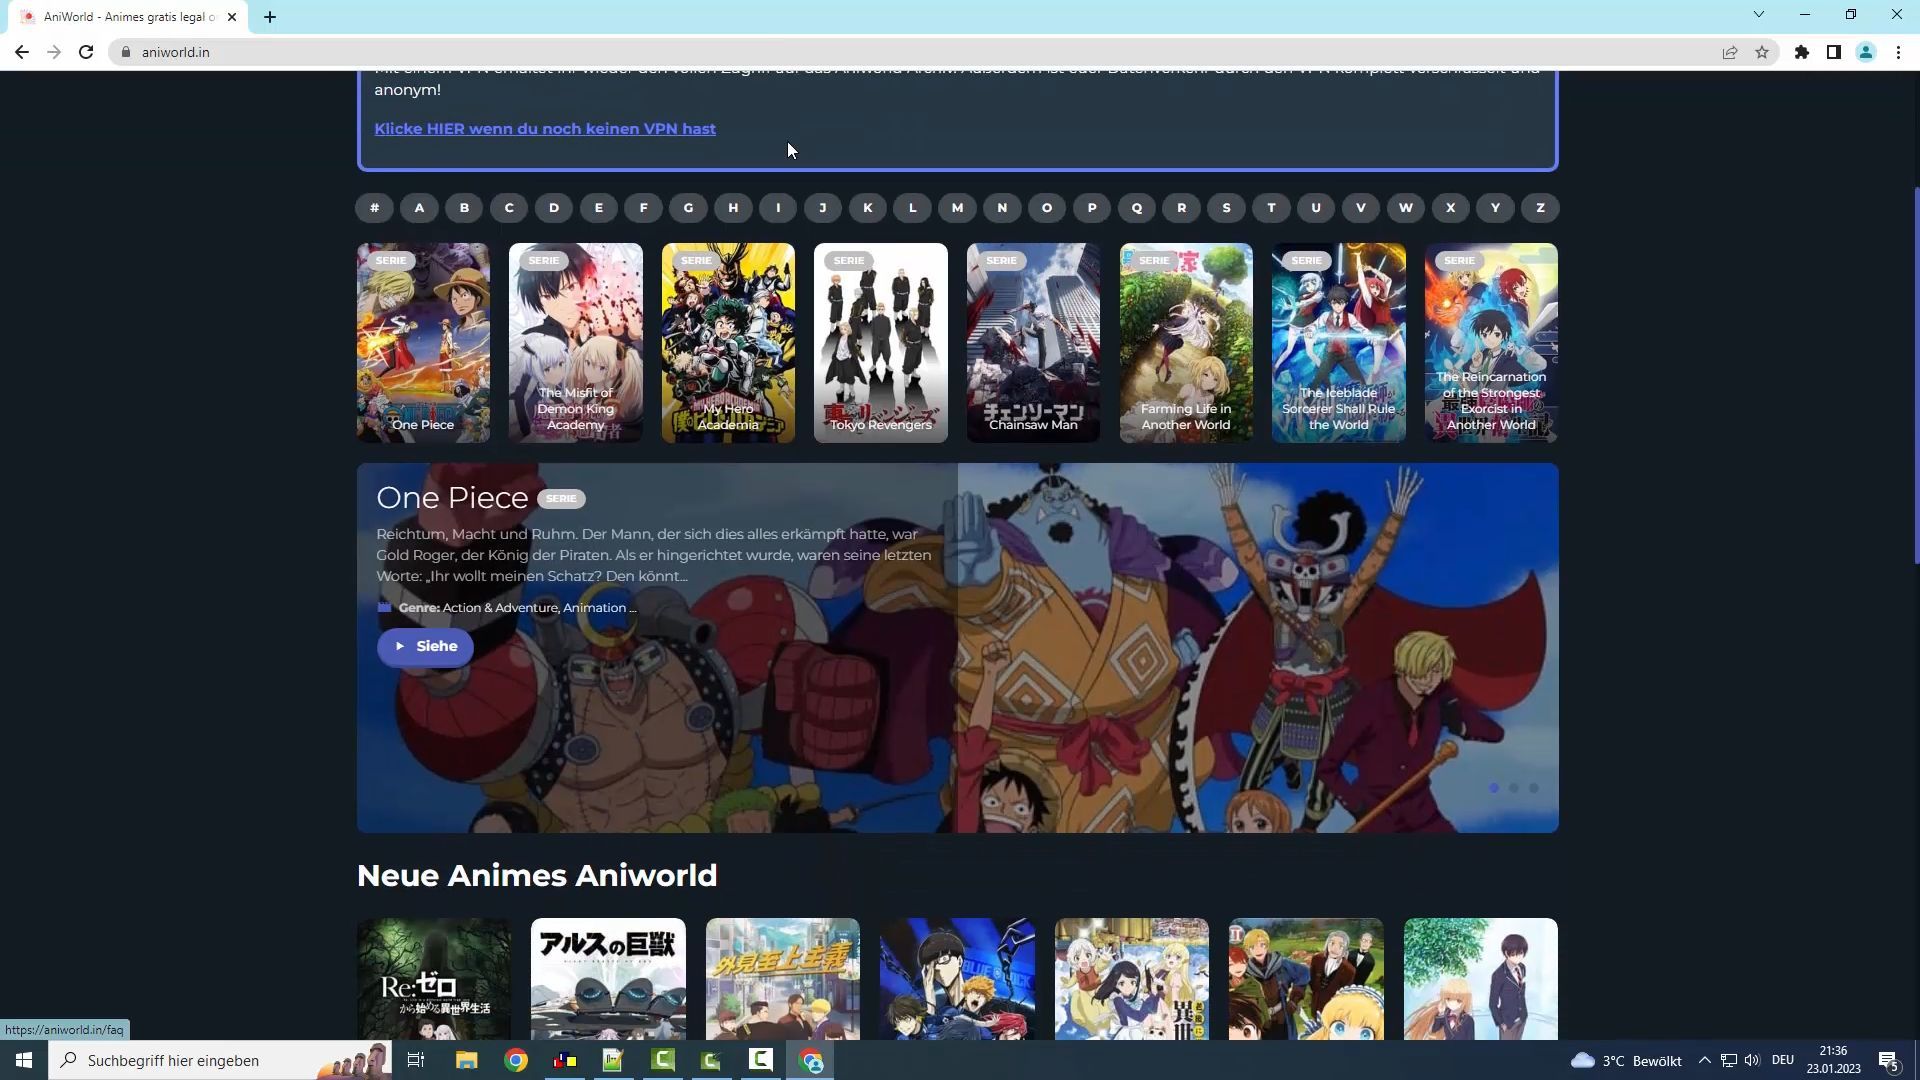
Task: Go back using the browser back arrow
Action: coord(22,52)
